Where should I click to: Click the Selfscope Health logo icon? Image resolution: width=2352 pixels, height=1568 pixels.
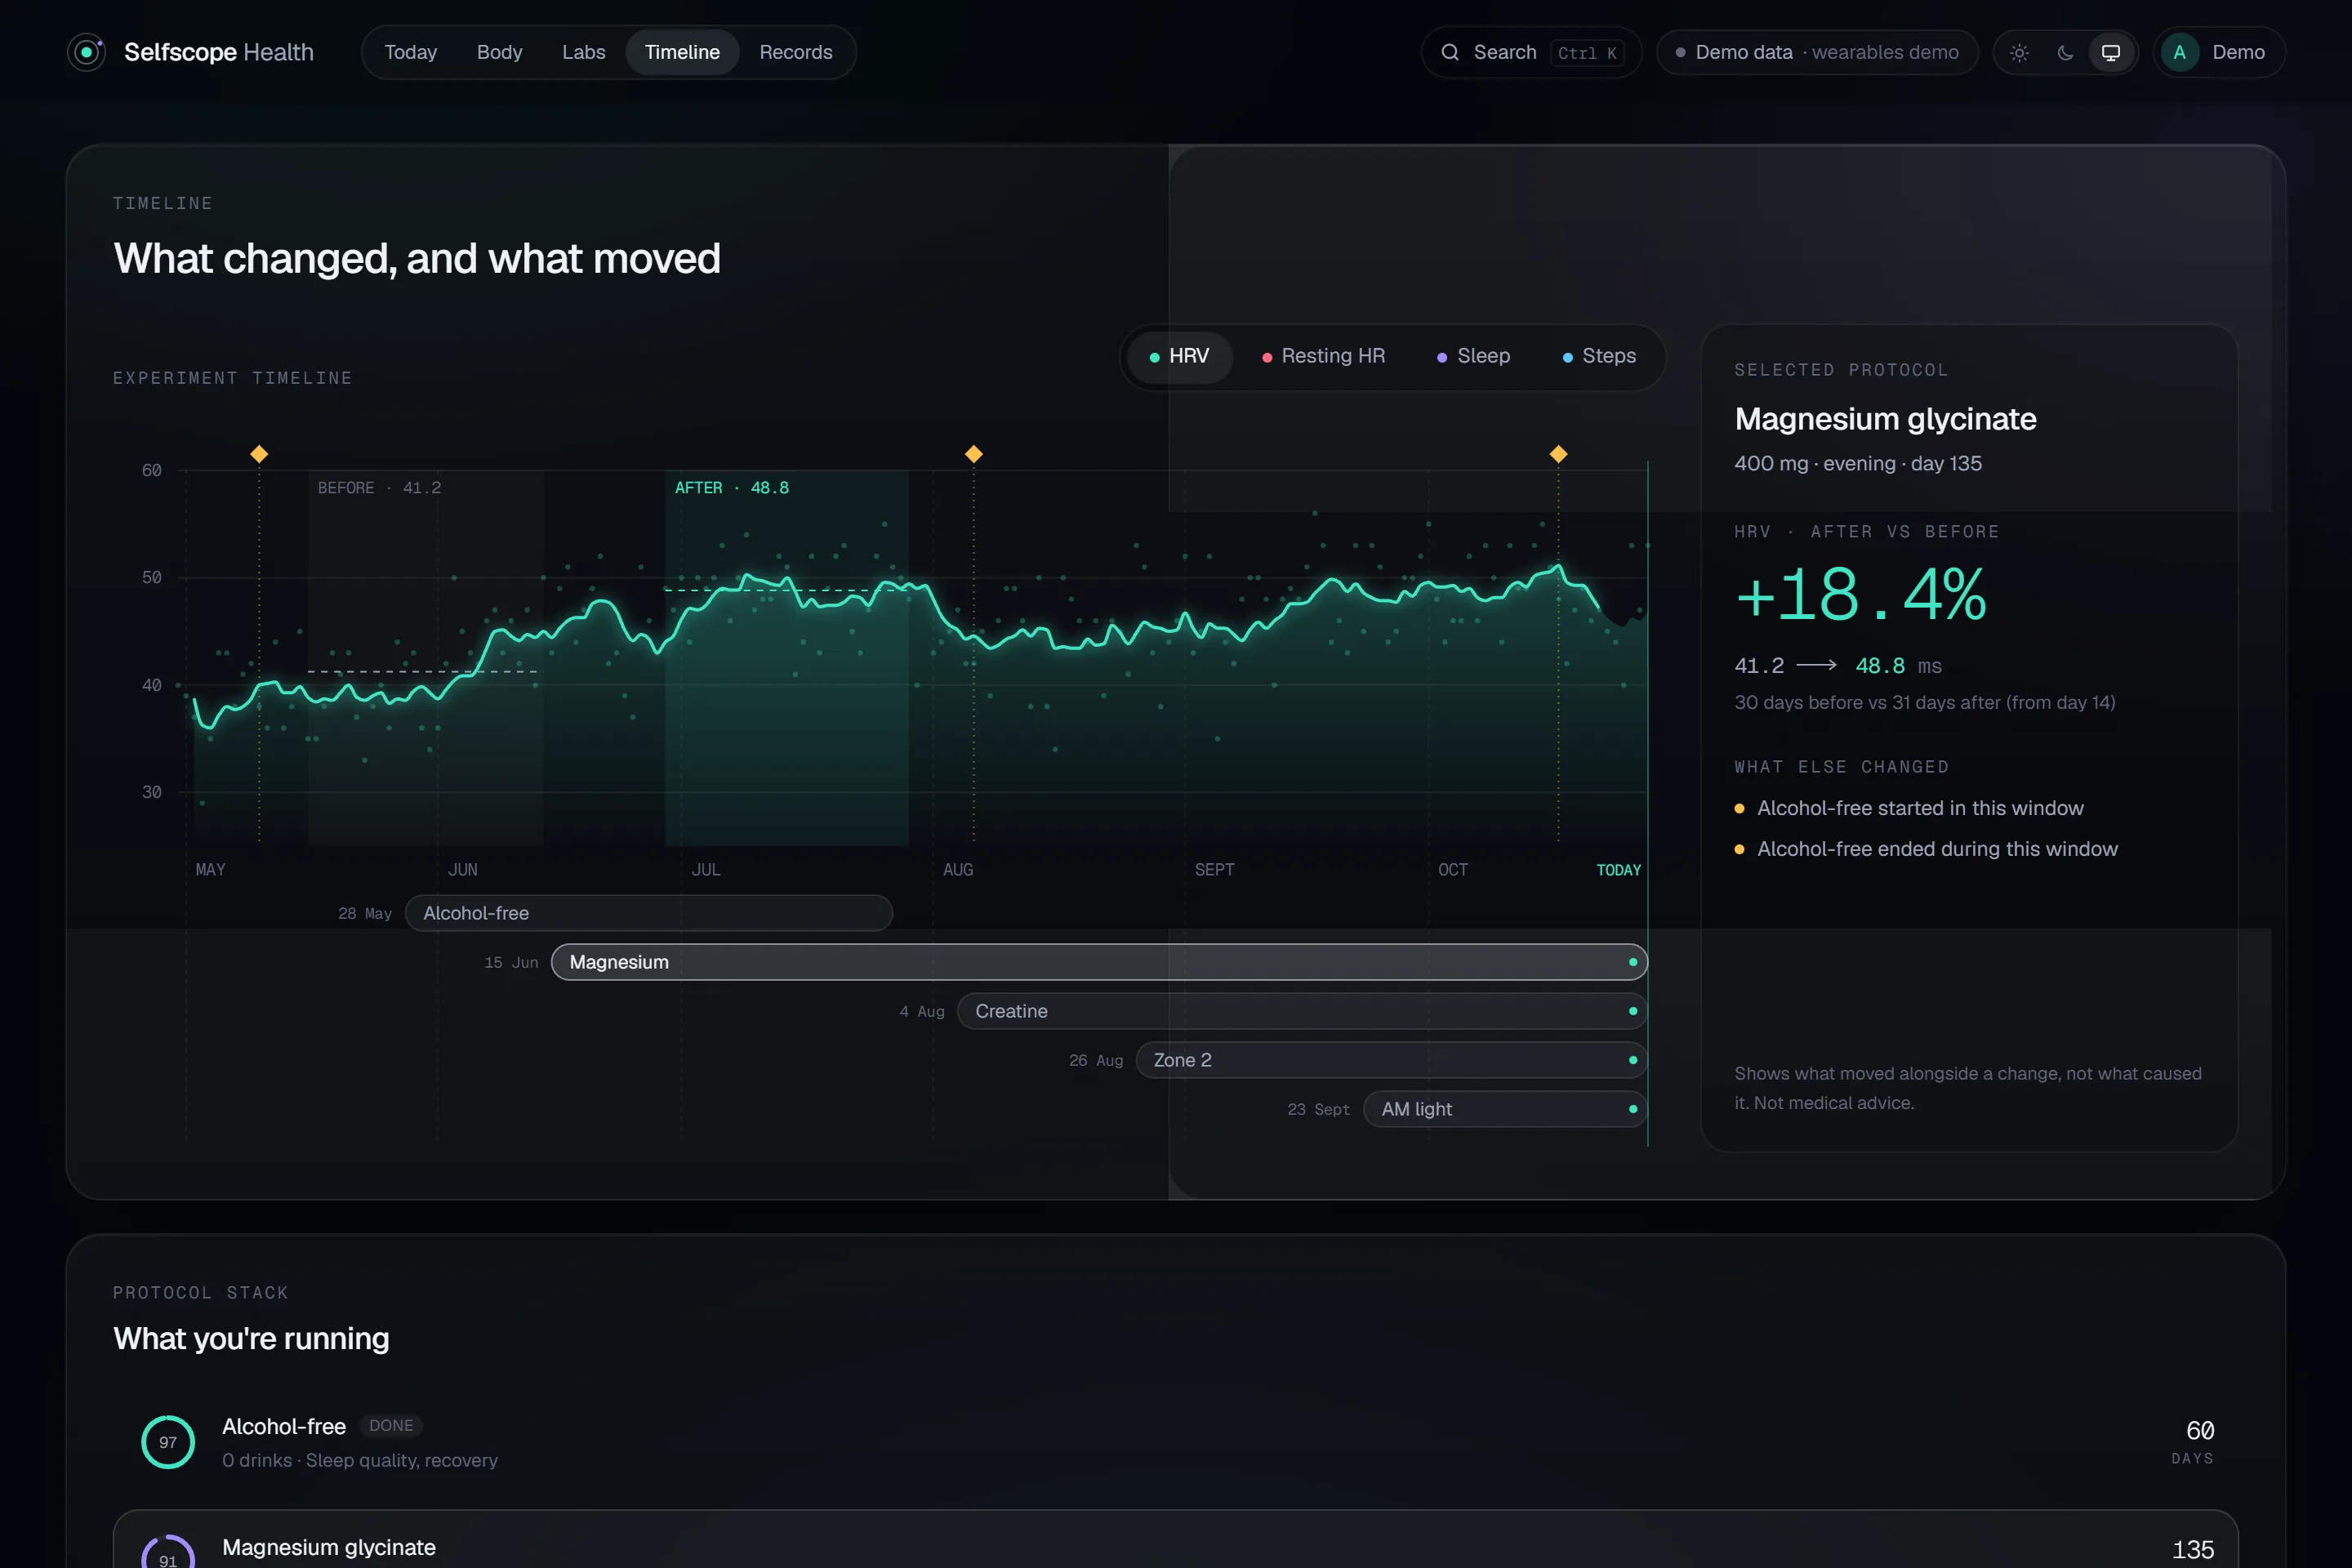click(87, 52)
